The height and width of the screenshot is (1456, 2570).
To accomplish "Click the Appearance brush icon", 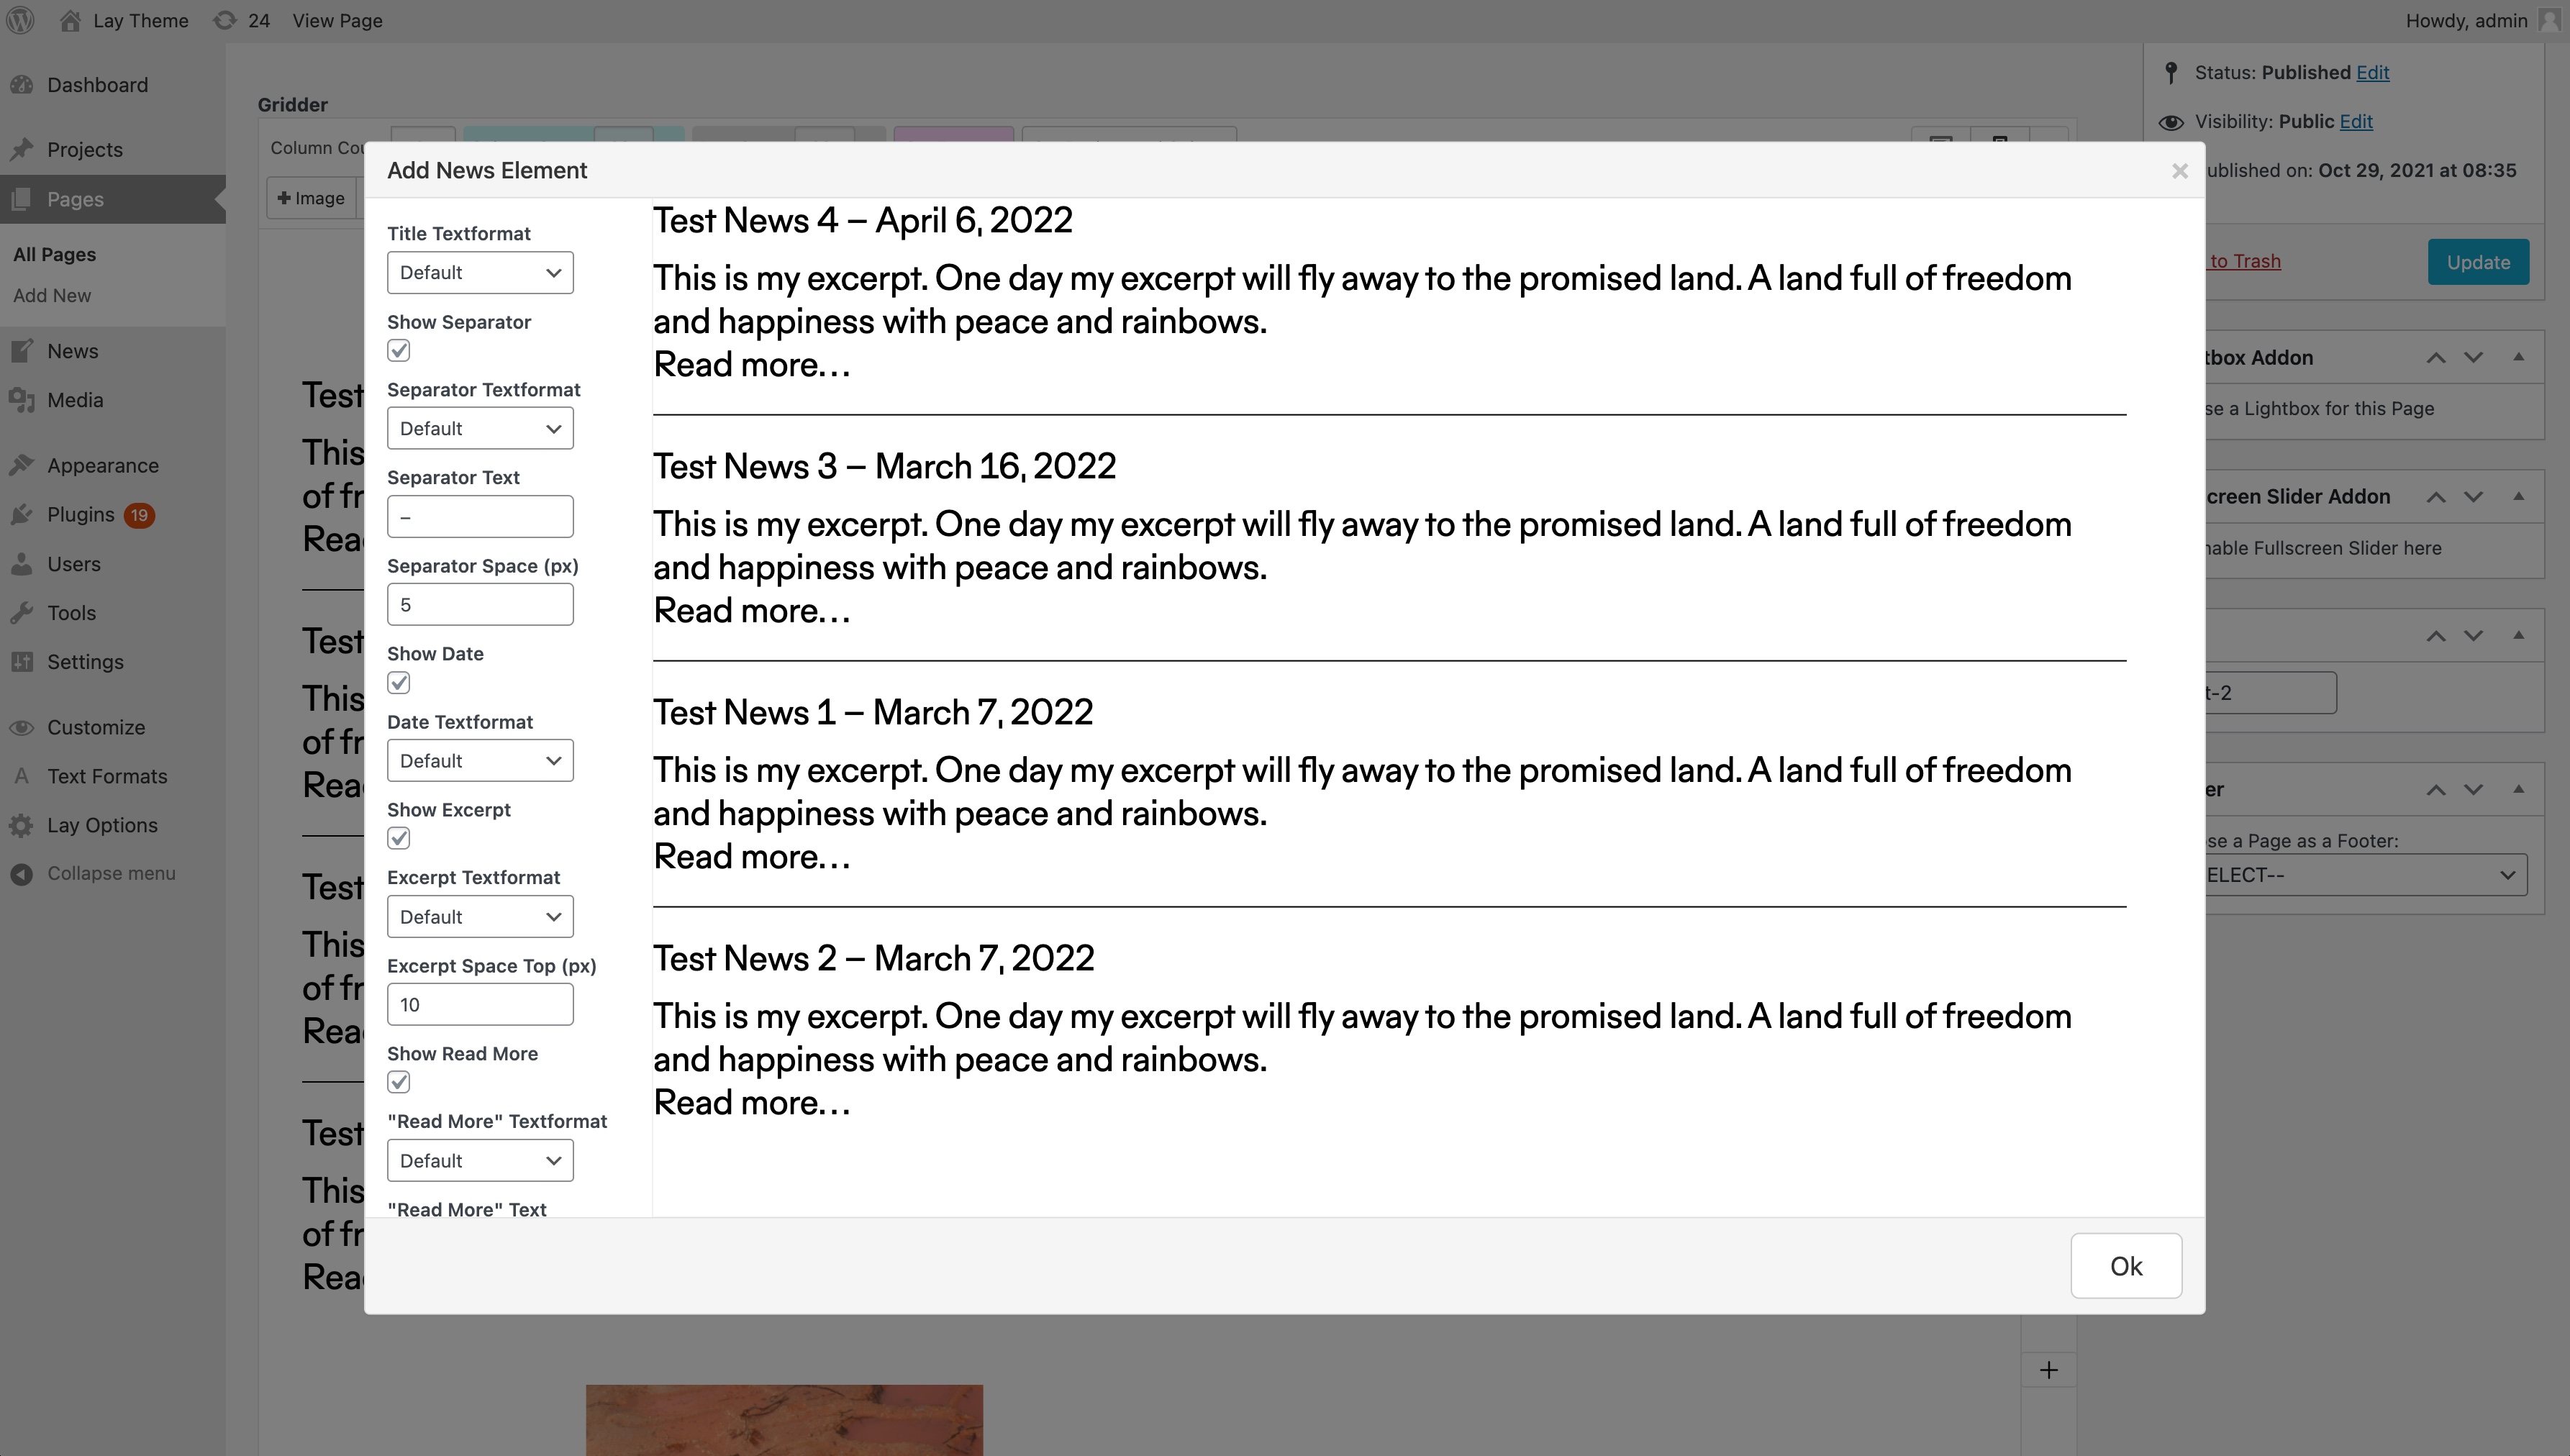I will coord(22,465).
